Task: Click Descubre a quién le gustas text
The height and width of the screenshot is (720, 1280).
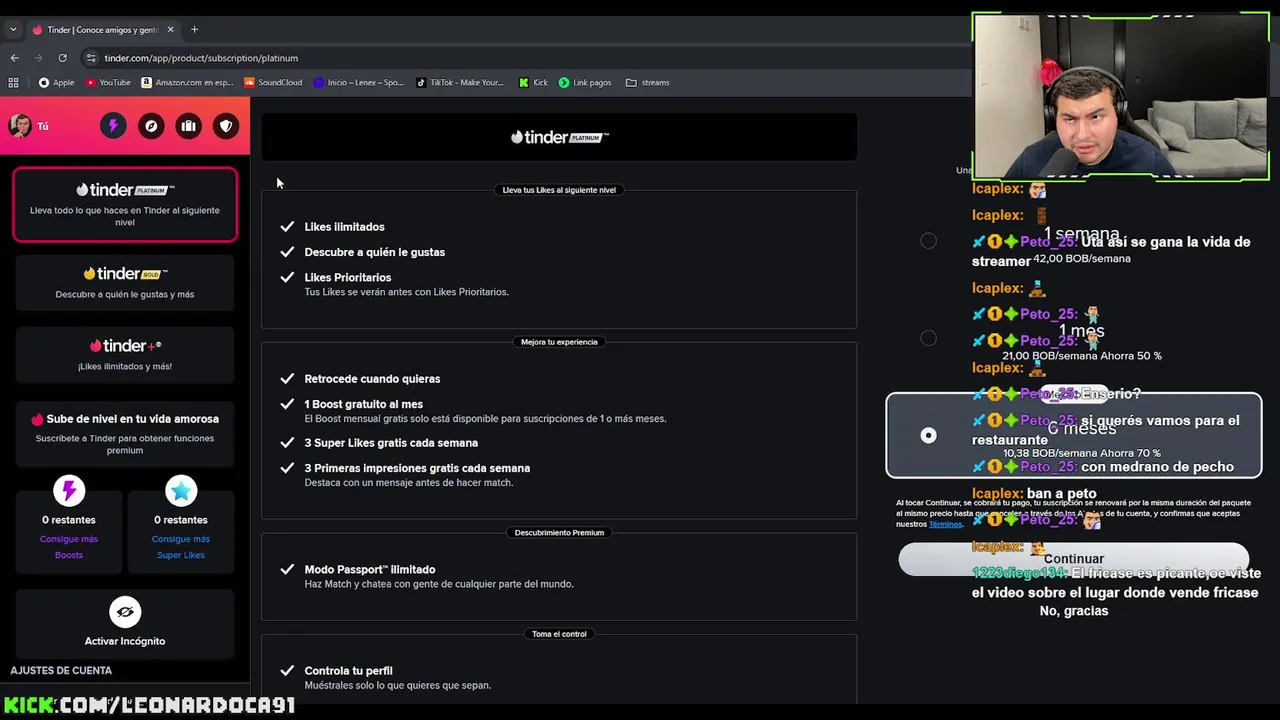Action: pyautogui.click(x=375, y=252)
